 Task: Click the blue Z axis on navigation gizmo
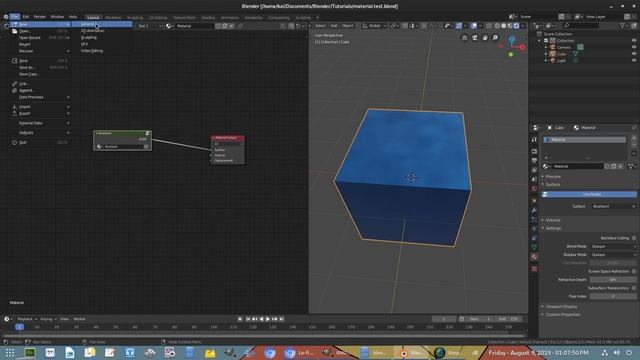[512, 39]
